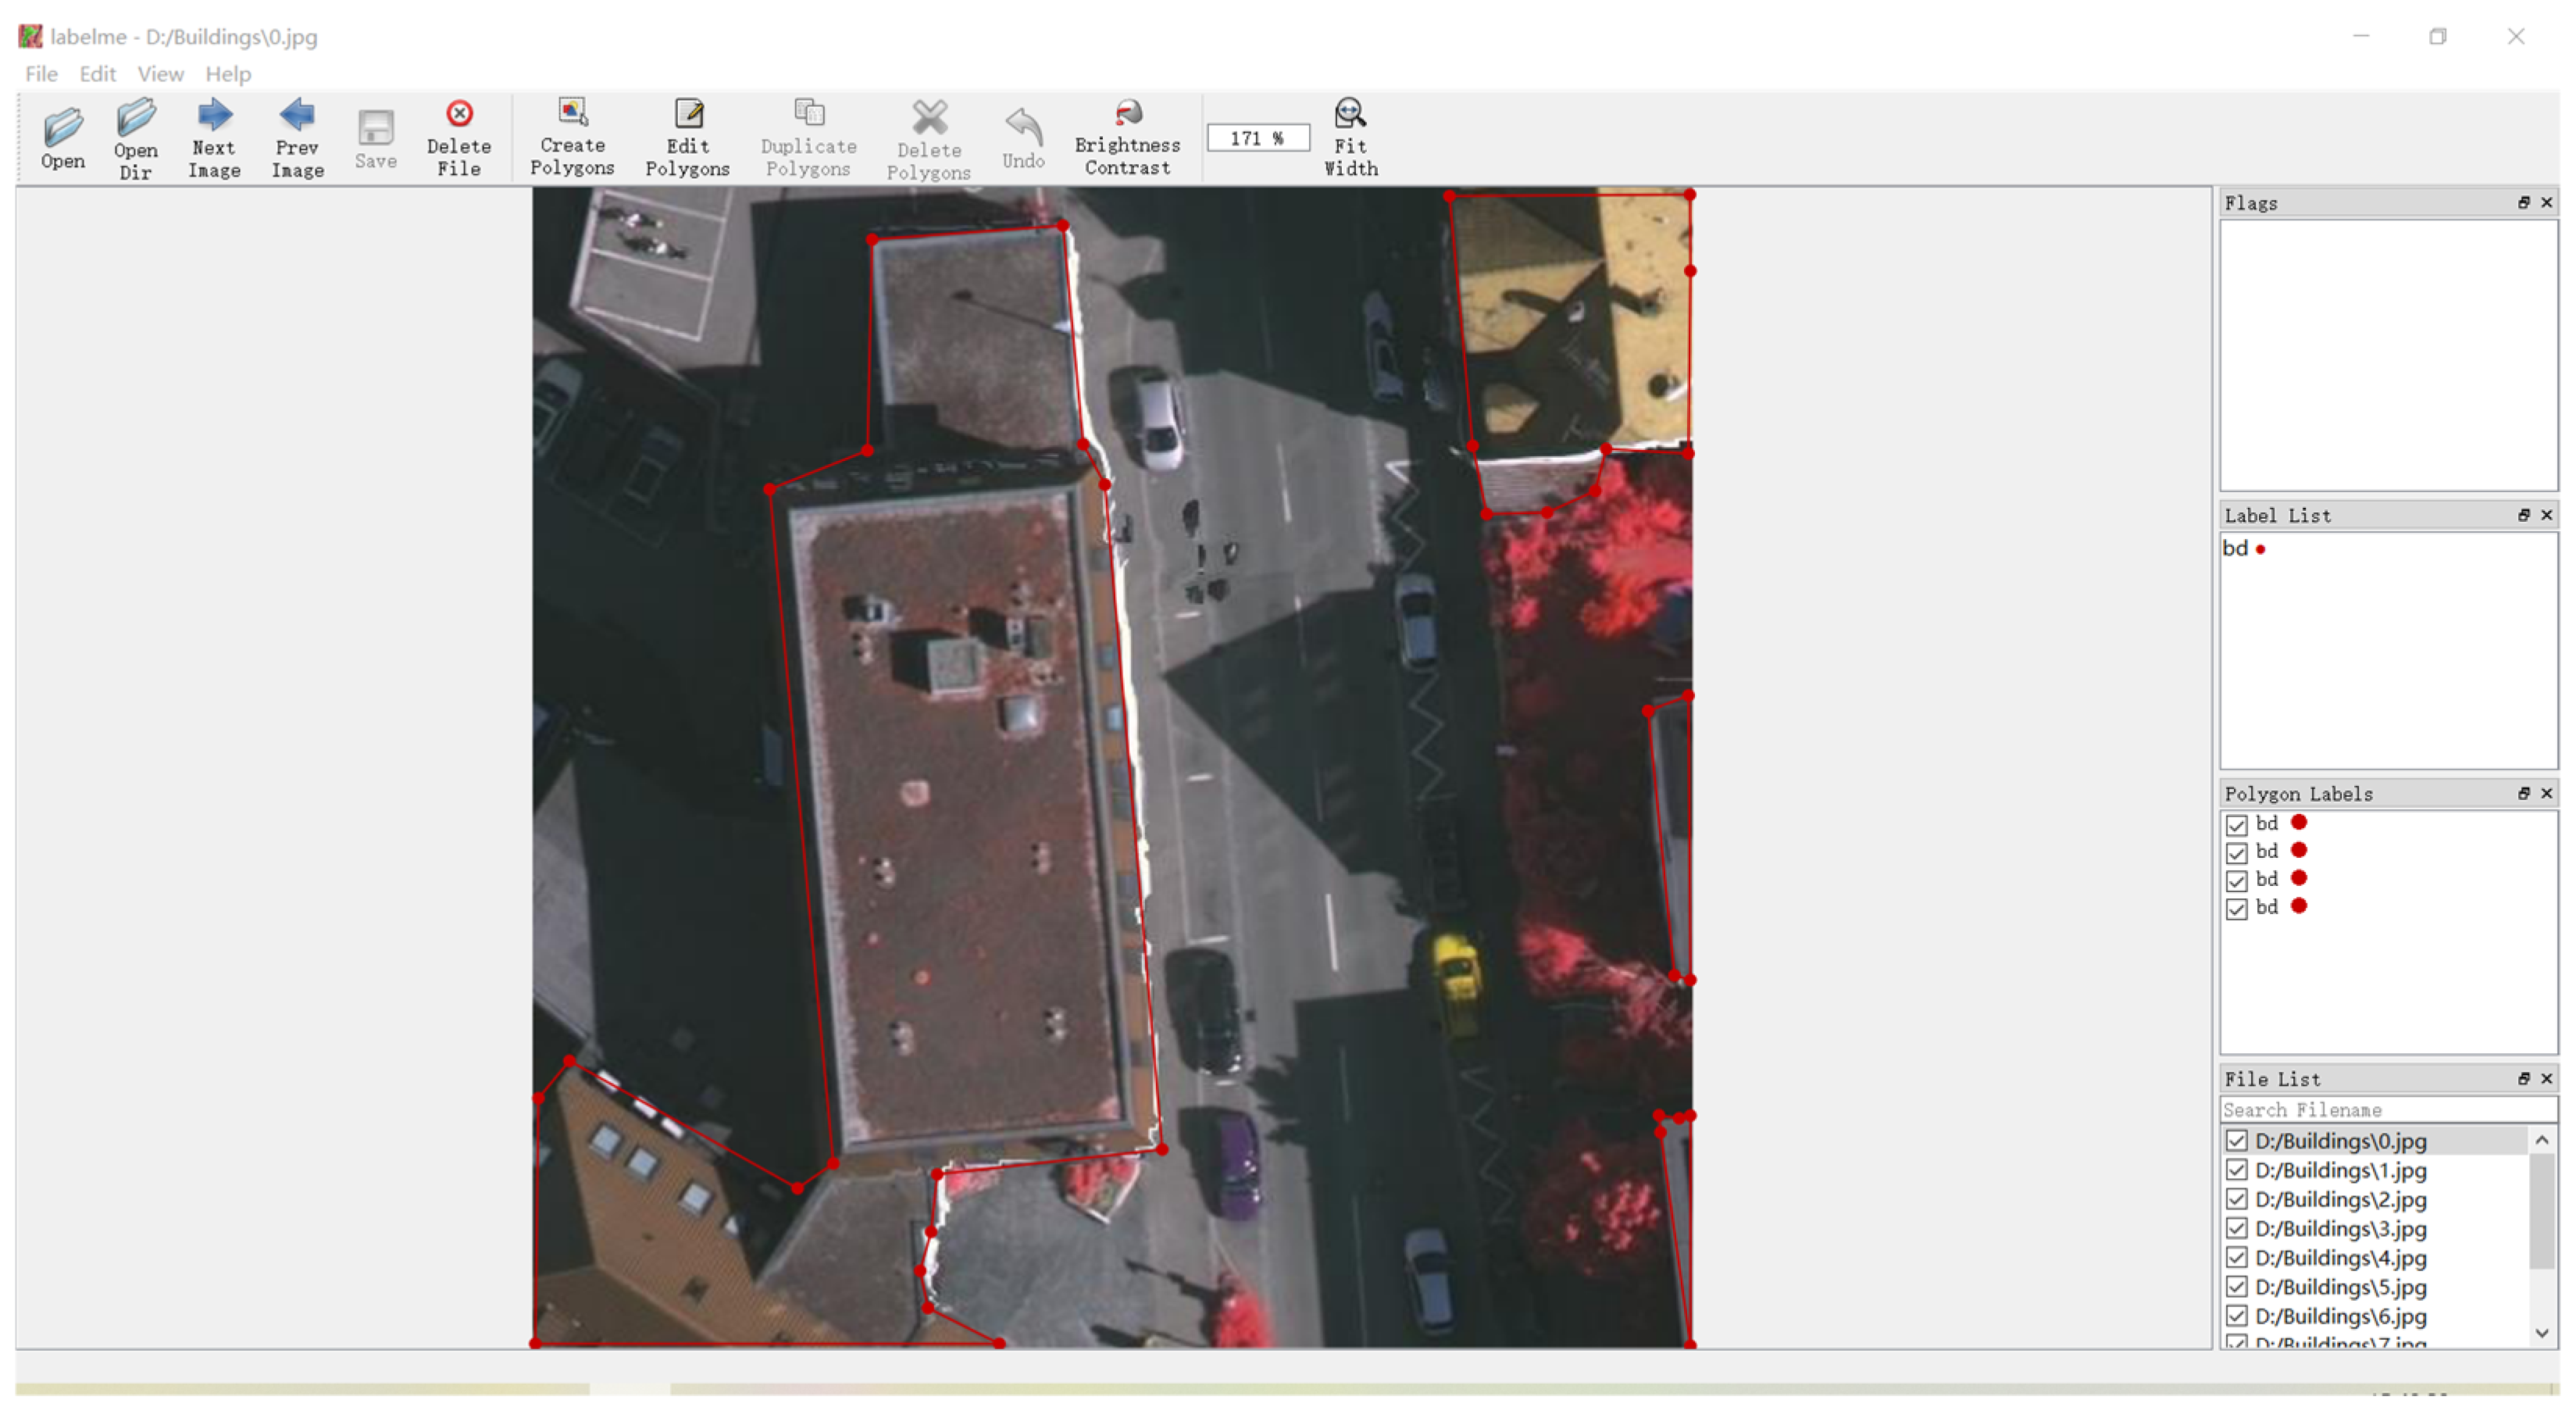Undock the Polygon Labels panel

(x=2523, y=793)
